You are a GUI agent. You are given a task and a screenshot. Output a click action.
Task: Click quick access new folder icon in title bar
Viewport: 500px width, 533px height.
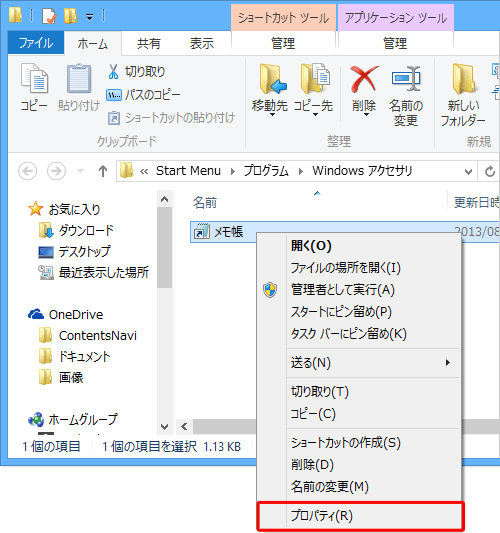coord(70,16)
